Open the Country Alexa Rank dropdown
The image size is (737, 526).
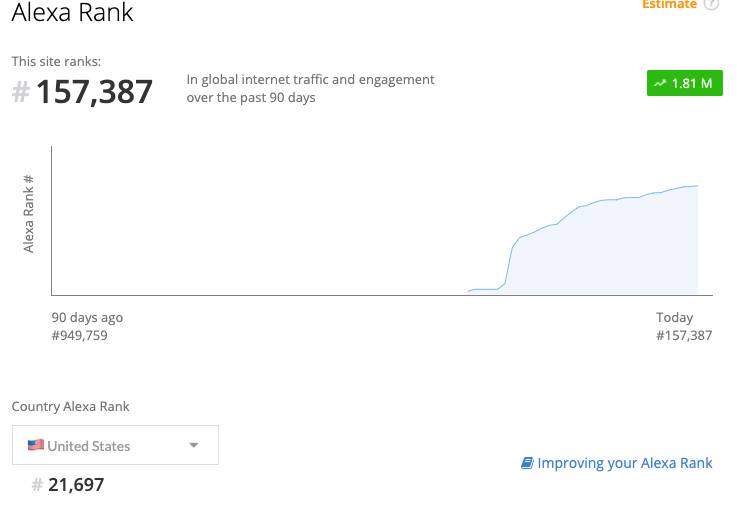[115, 445]
